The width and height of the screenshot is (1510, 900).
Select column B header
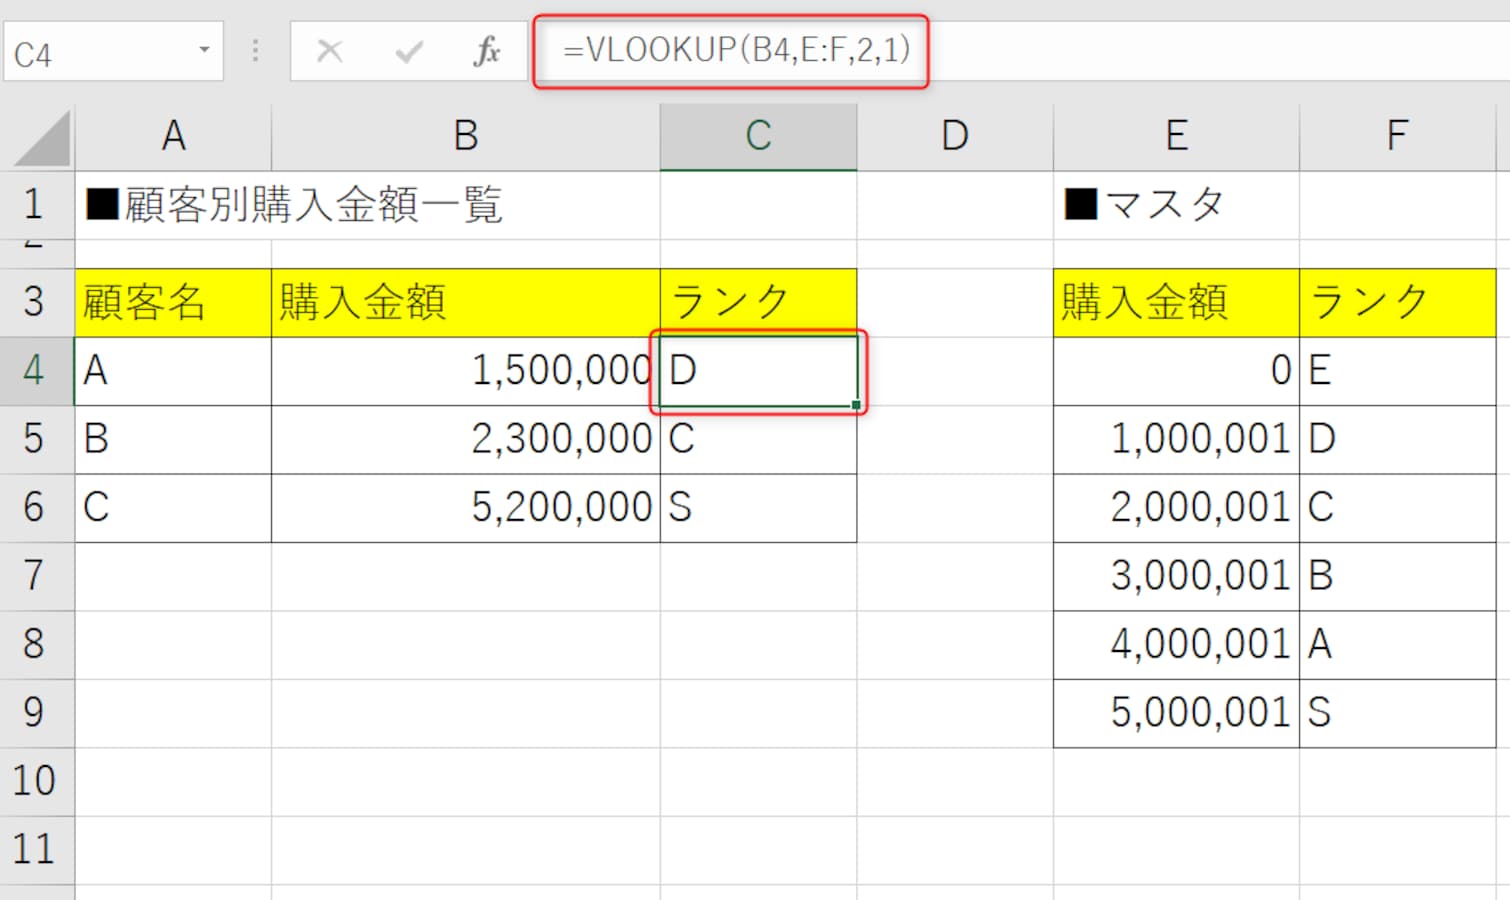tap(466, 136)
